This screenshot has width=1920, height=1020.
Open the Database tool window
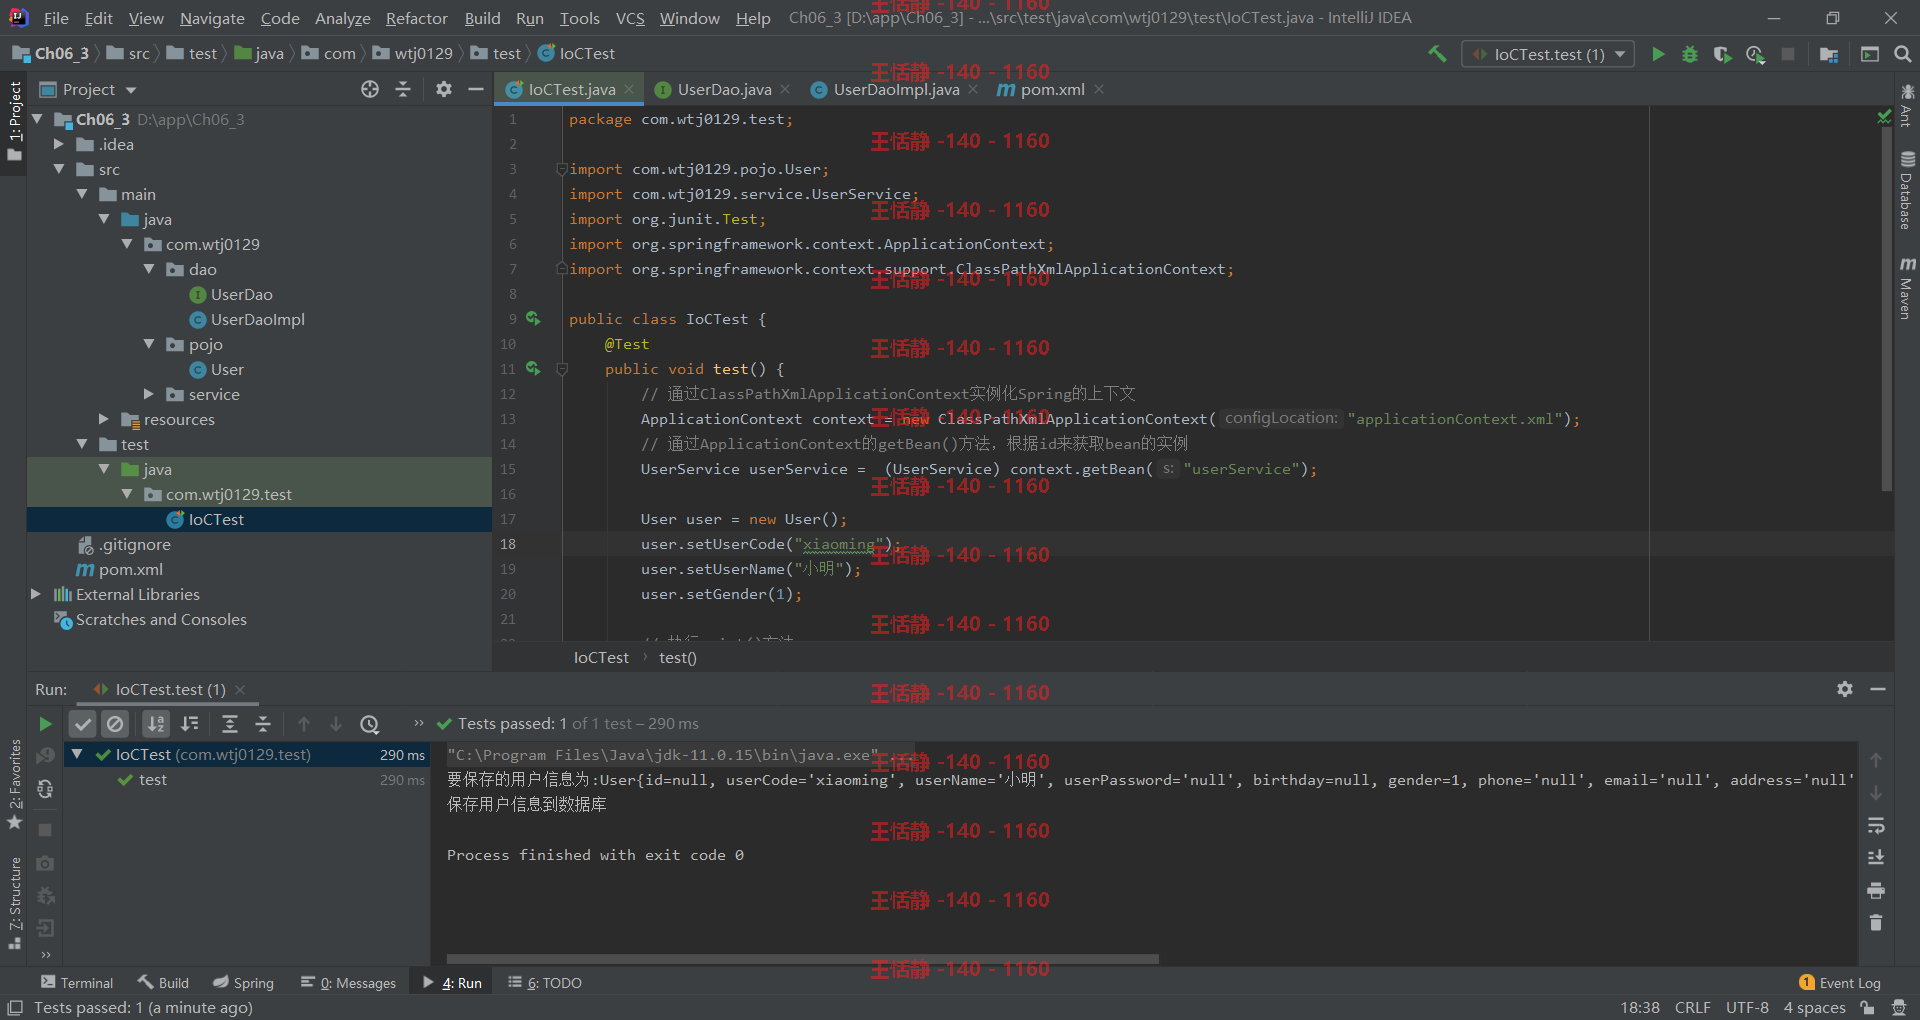(x=1907, y=190)
